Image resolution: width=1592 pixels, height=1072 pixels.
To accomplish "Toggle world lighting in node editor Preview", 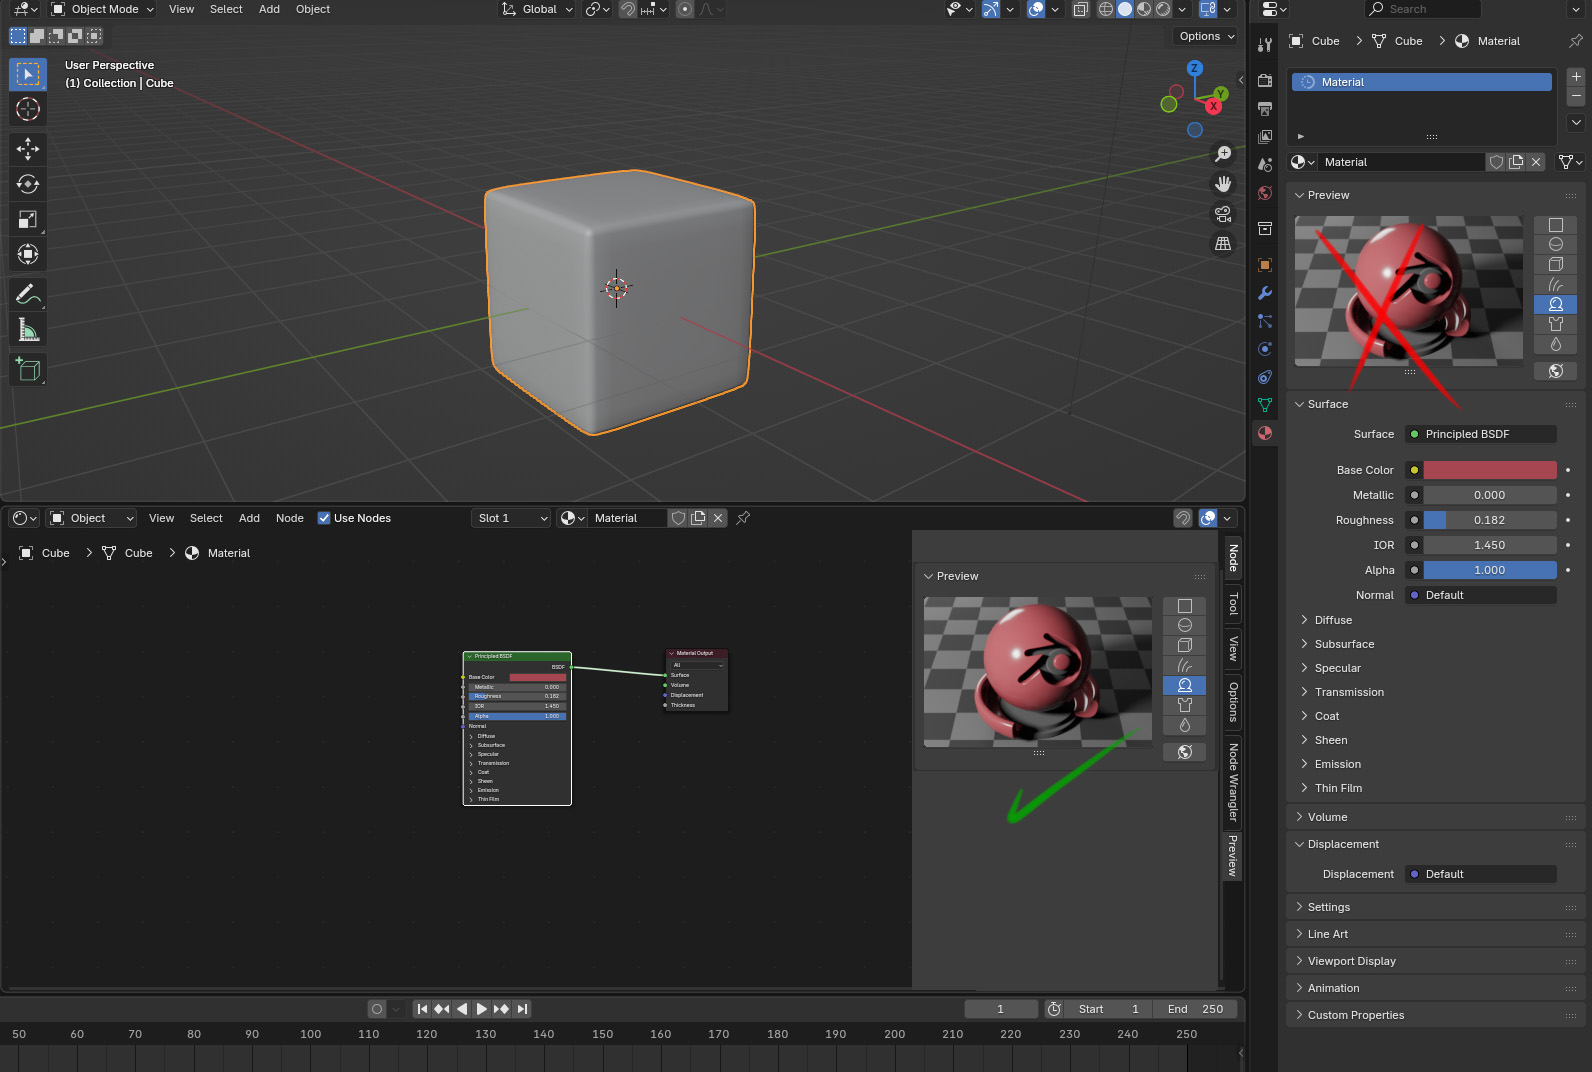I will pos(1185,752).
